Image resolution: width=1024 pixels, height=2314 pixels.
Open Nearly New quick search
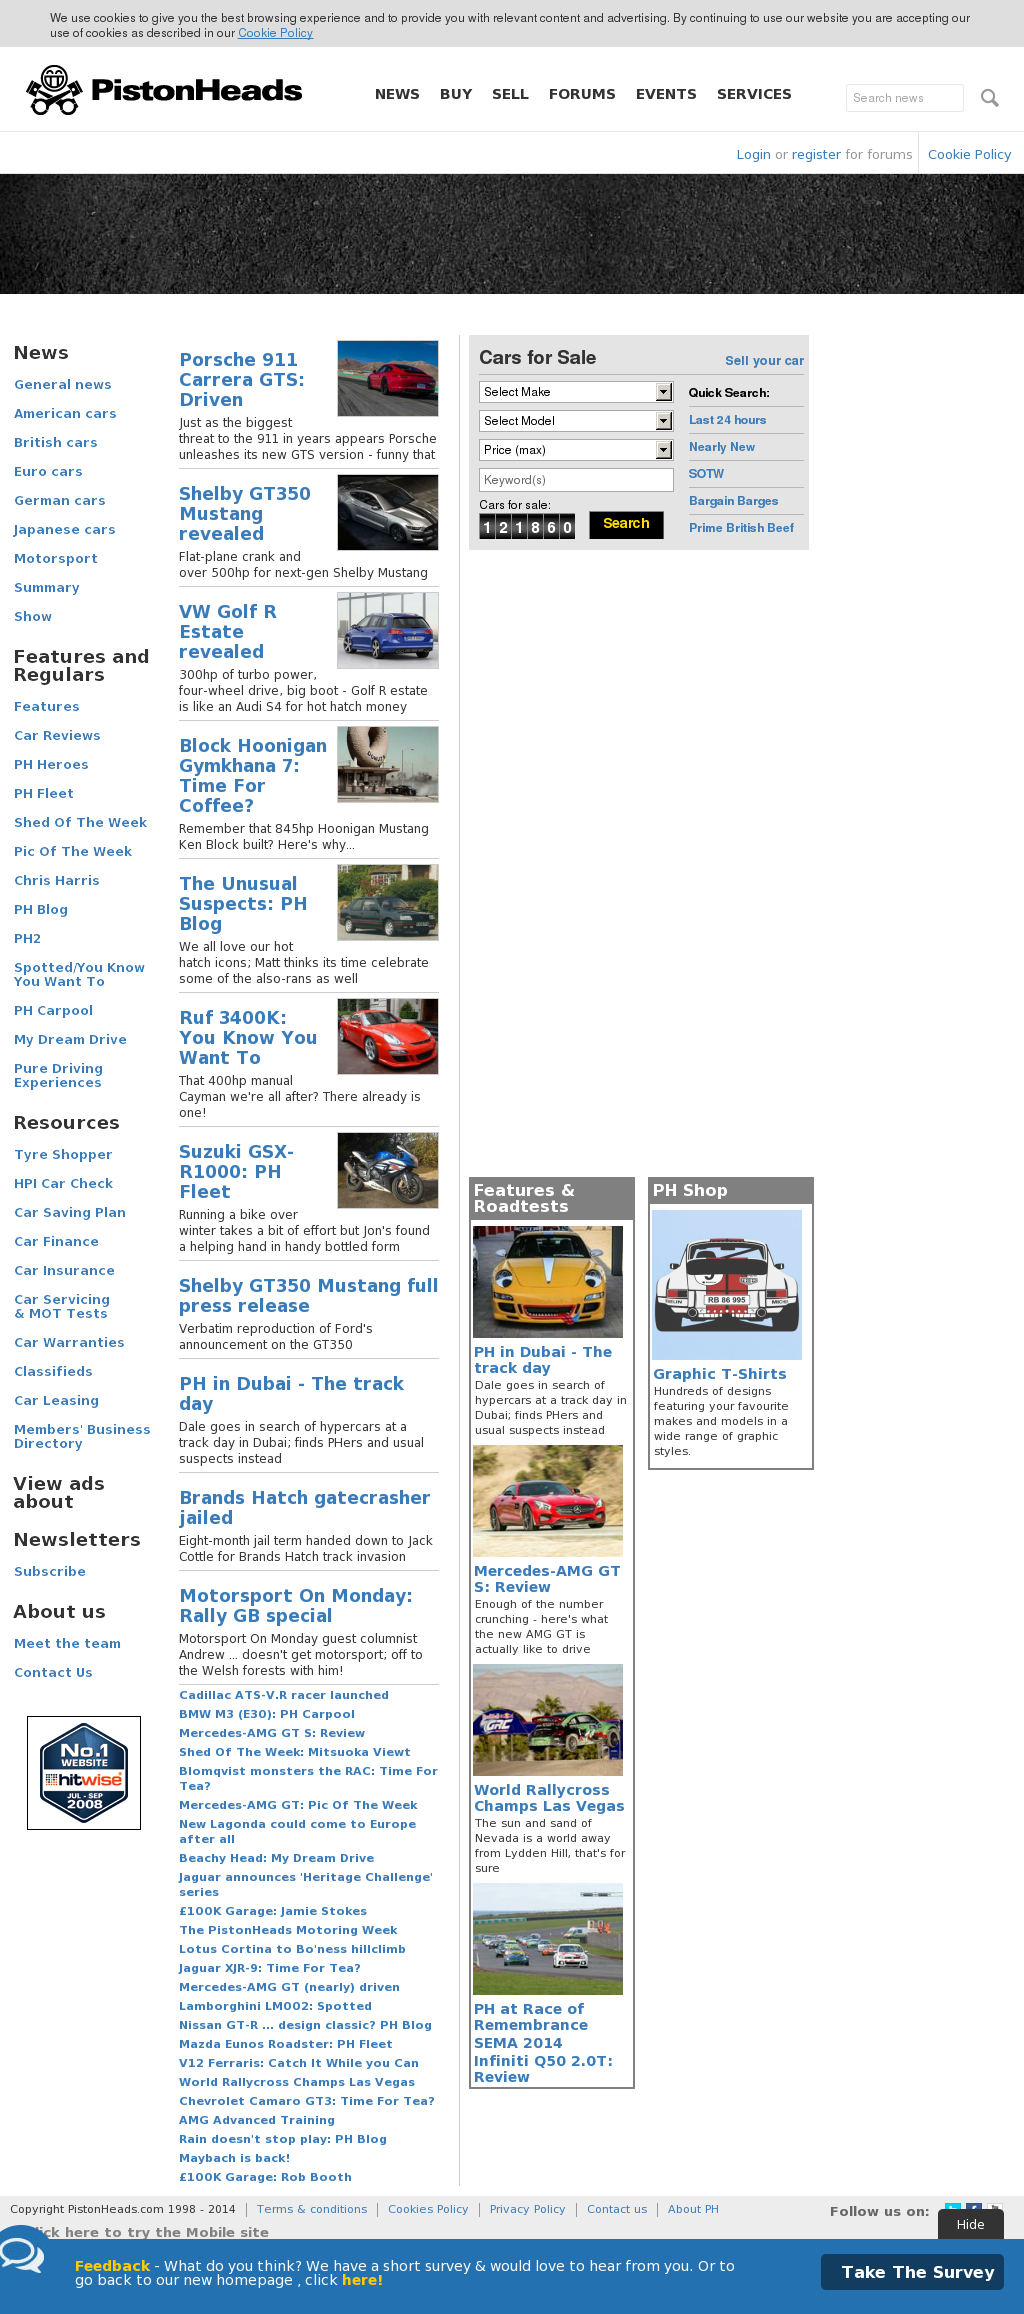[722, 447]
